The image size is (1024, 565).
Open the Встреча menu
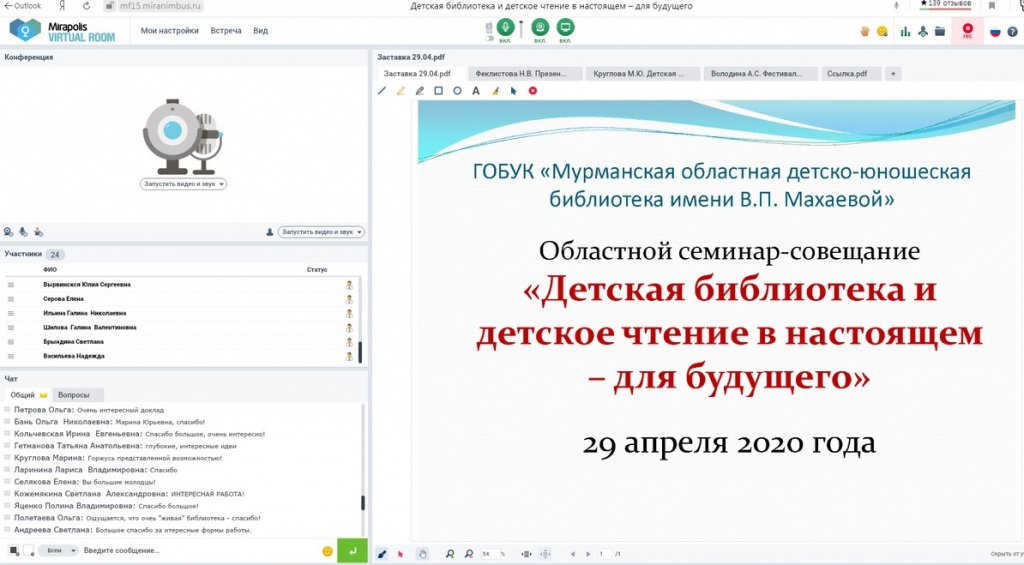(x=226, y=31)
